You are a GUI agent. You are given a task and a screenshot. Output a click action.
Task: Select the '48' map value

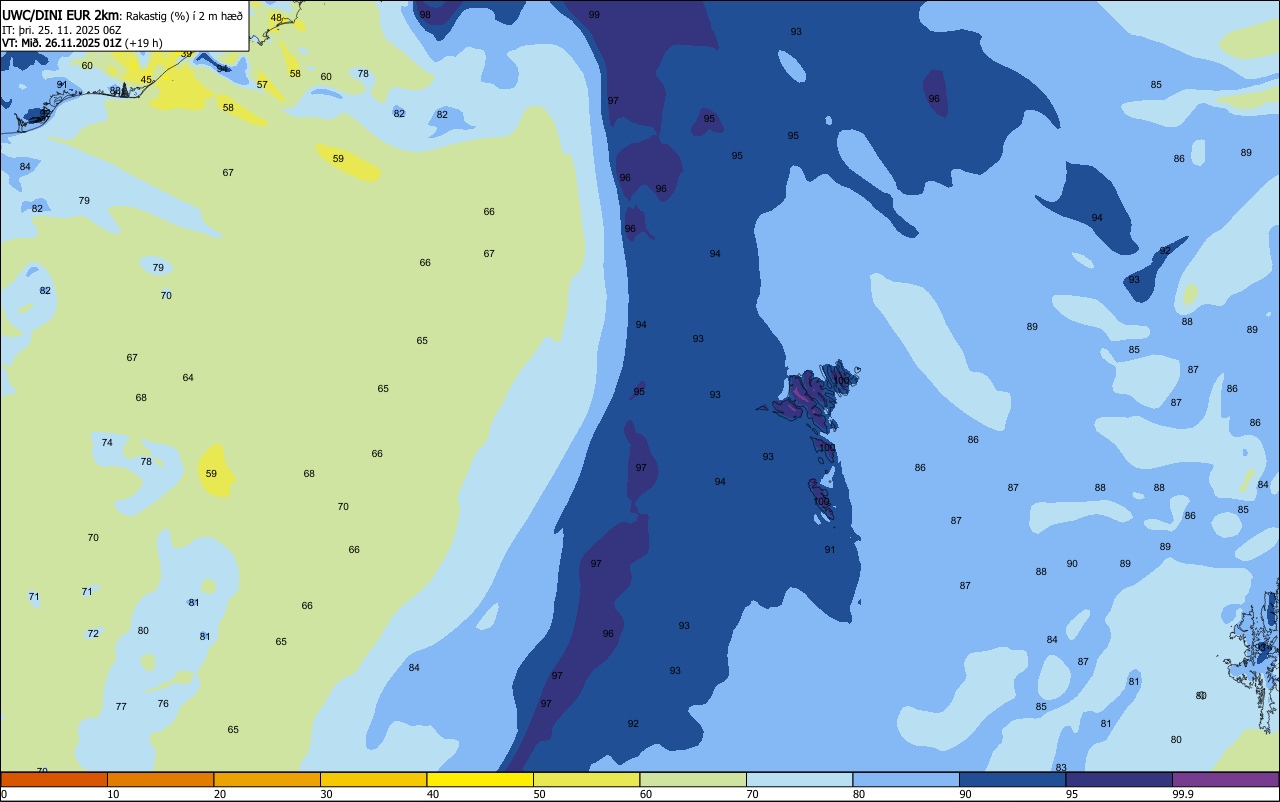277,18
